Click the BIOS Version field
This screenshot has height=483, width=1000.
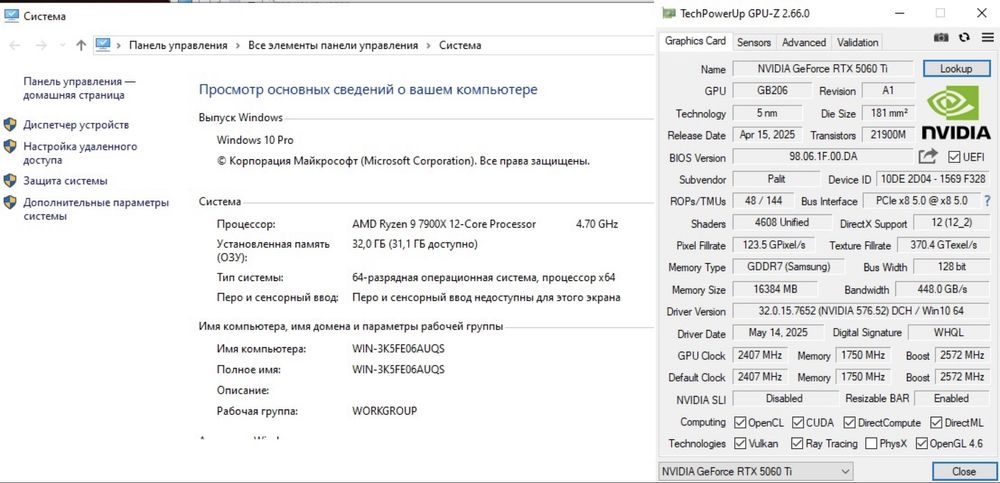click(823, 156)
